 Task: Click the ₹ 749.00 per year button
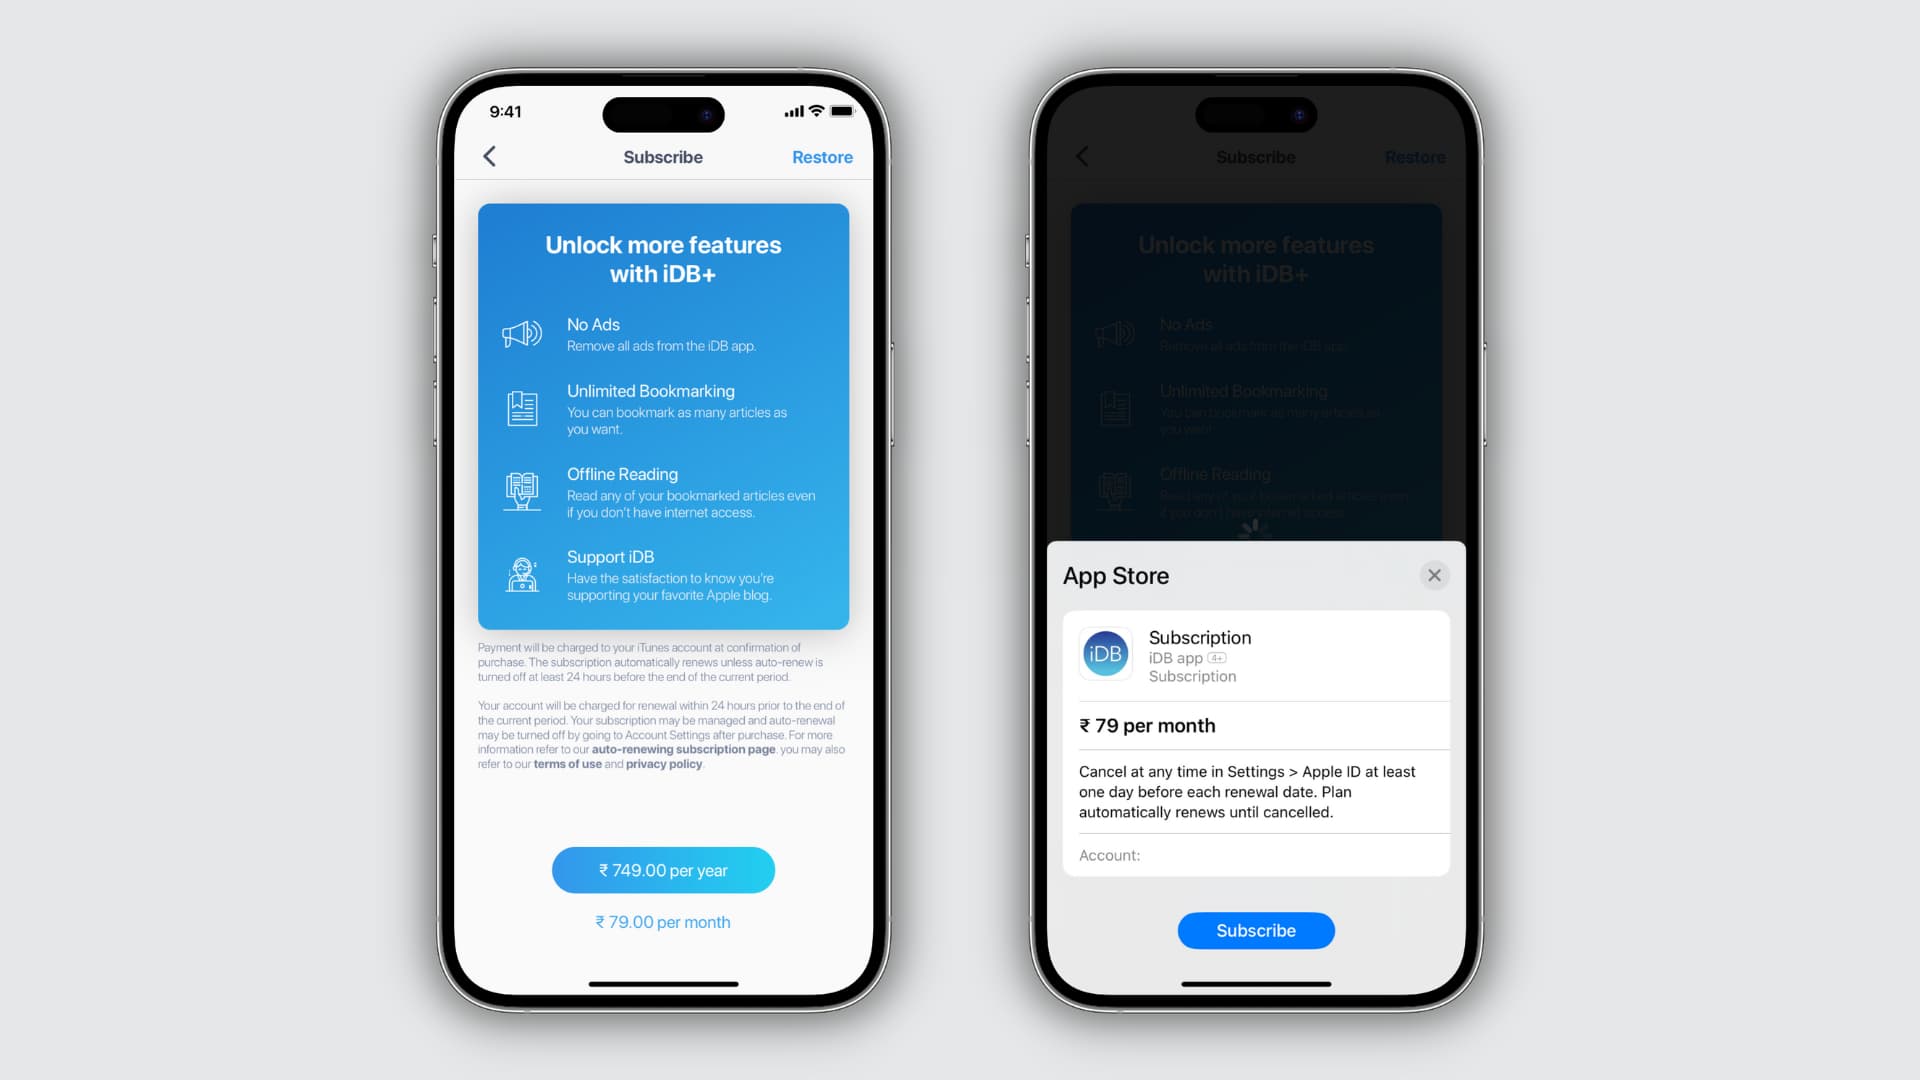click(663, 870)
